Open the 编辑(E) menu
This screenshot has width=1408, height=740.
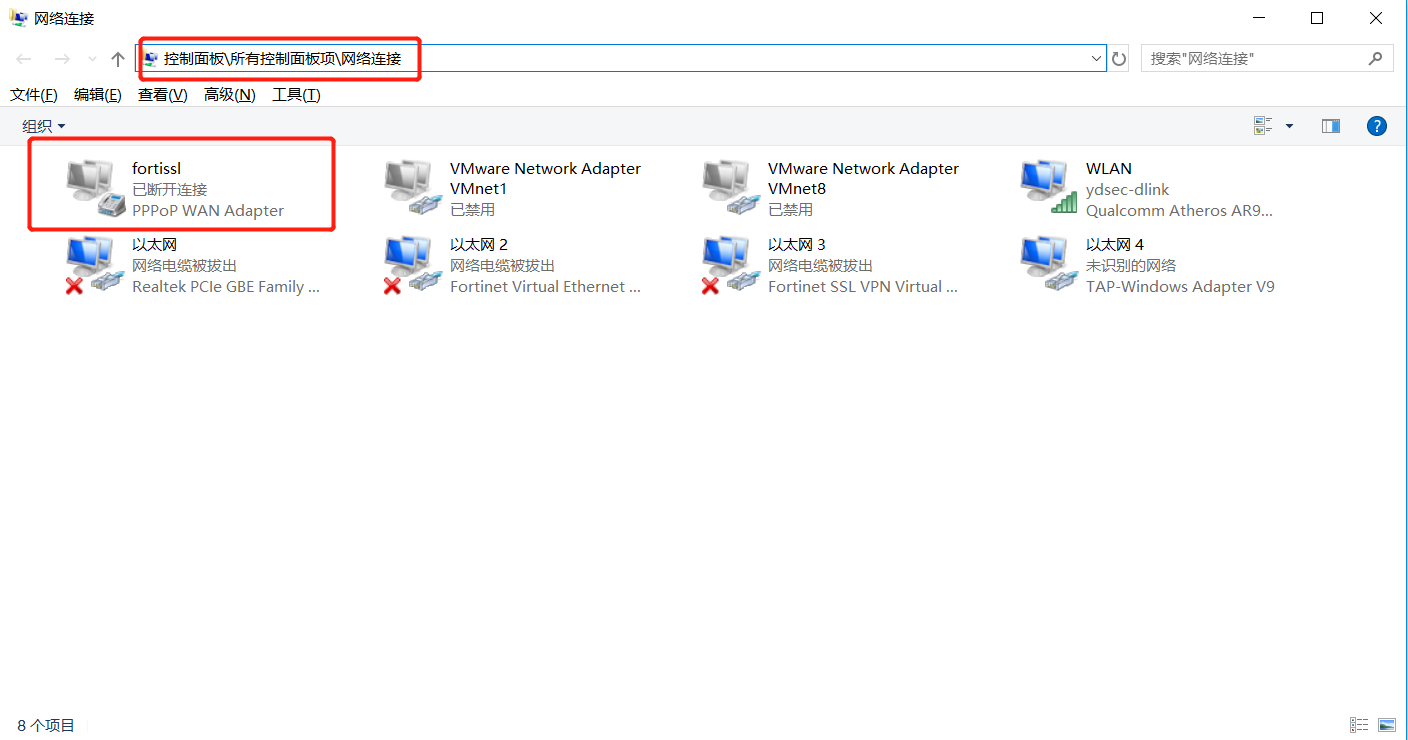tap(98, 95)
